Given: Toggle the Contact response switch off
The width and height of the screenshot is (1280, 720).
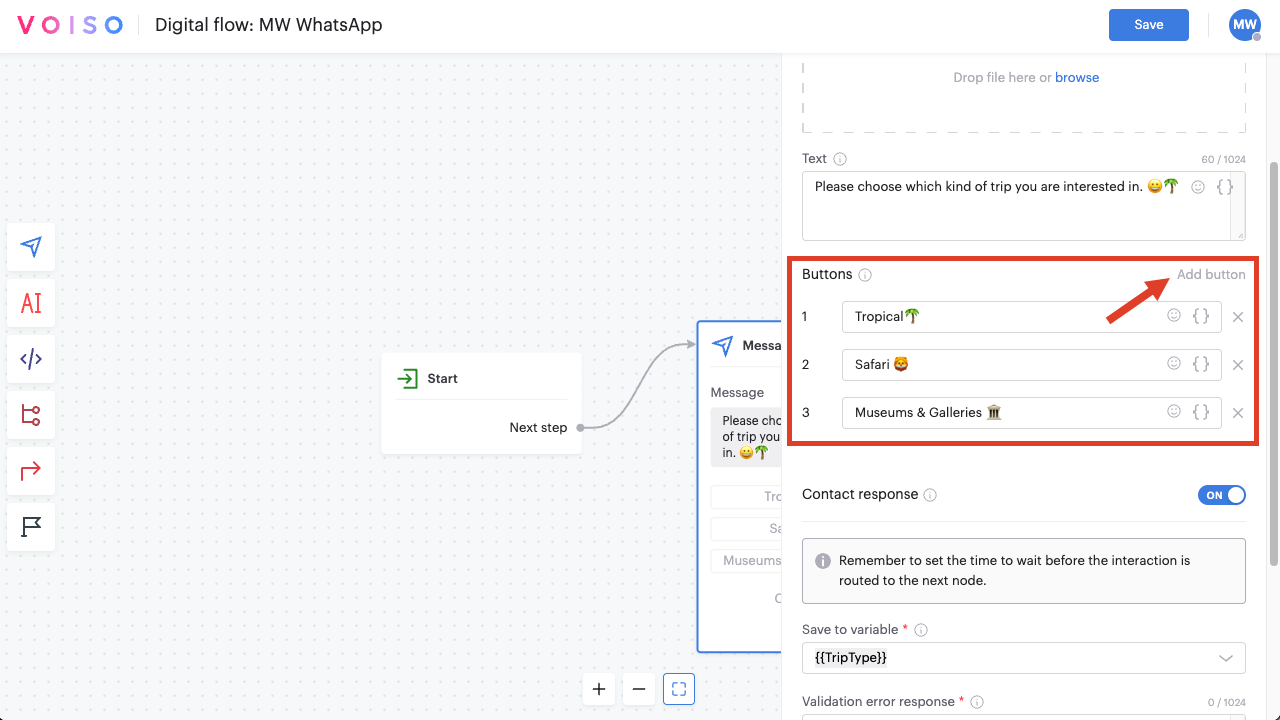Looking at the screenshot, I should click(1222, 495).
